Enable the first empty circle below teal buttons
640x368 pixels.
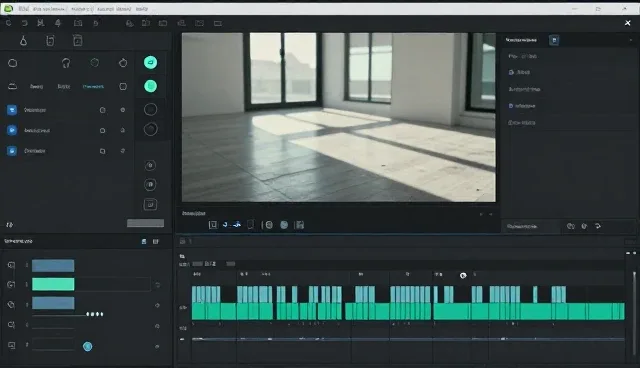click(x=150, y=109)
